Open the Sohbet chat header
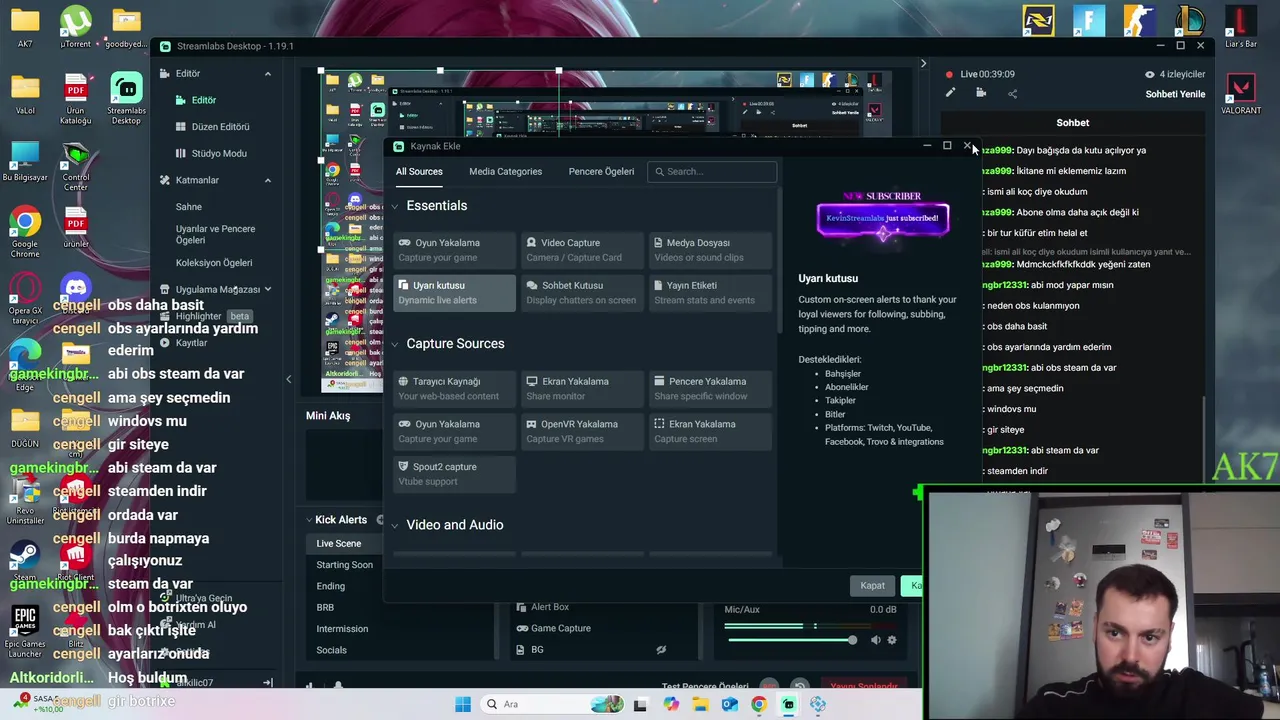This screenshot has width=1280, height=720. pyautogui.click(x=1072, y=123)
